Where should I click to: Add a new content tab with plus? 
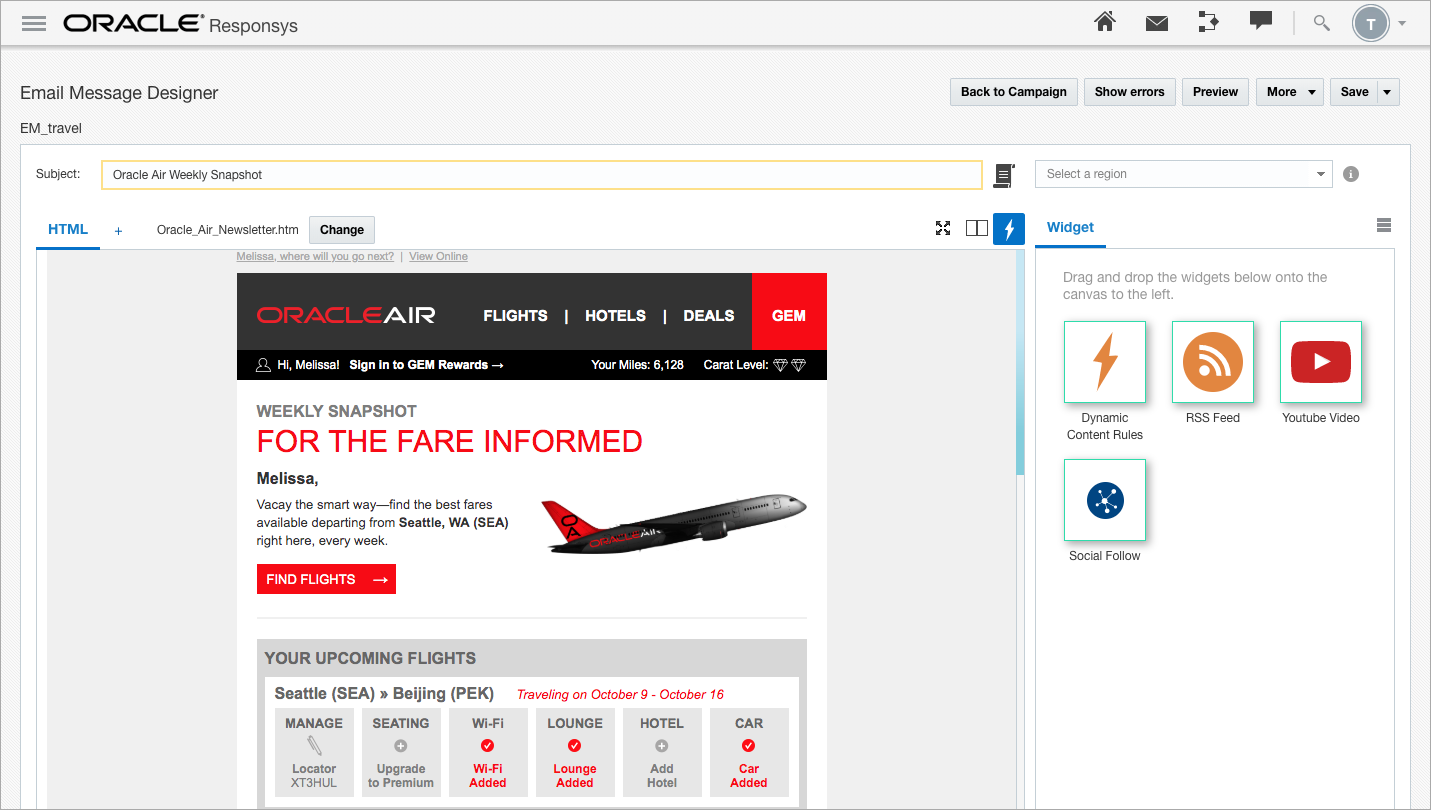click(118, 231)
